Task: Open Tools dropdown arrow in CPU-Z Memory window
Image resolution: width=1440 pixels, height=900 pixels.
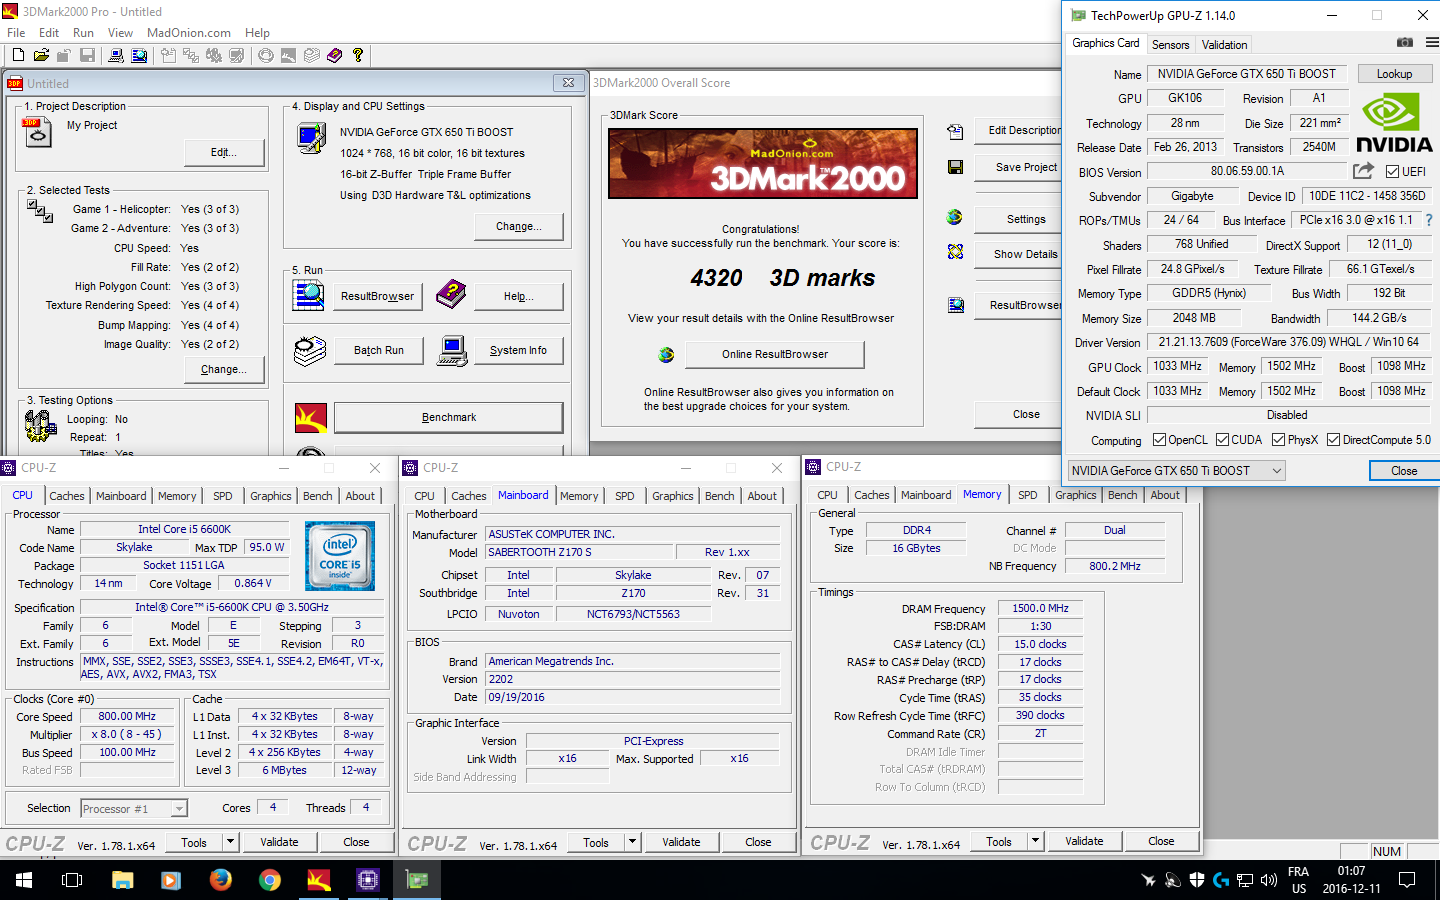Action: tap(1035, 841)
